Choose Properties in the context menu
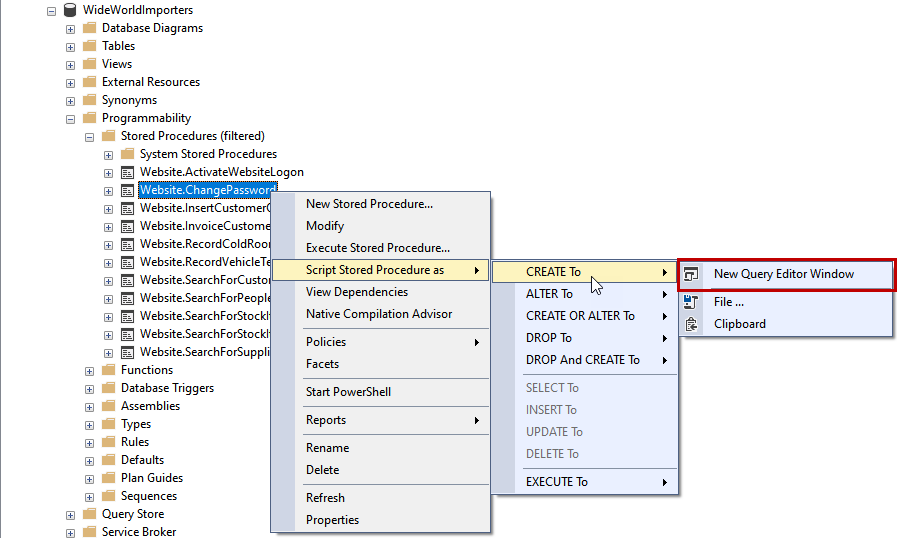Image resolution: width=897 pixels, height=538 pixels. [x=380, y=520]
